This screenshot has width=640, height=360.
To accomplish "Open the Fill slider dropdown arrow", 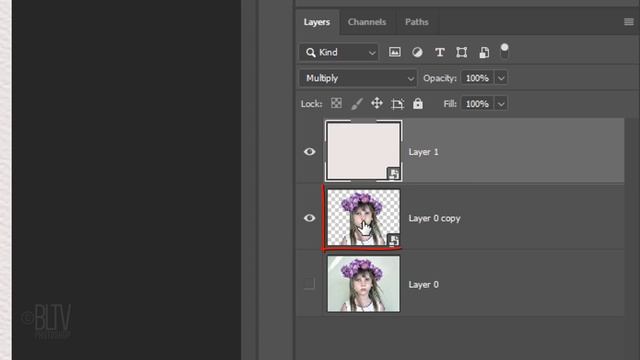I will tap(501, 104).
